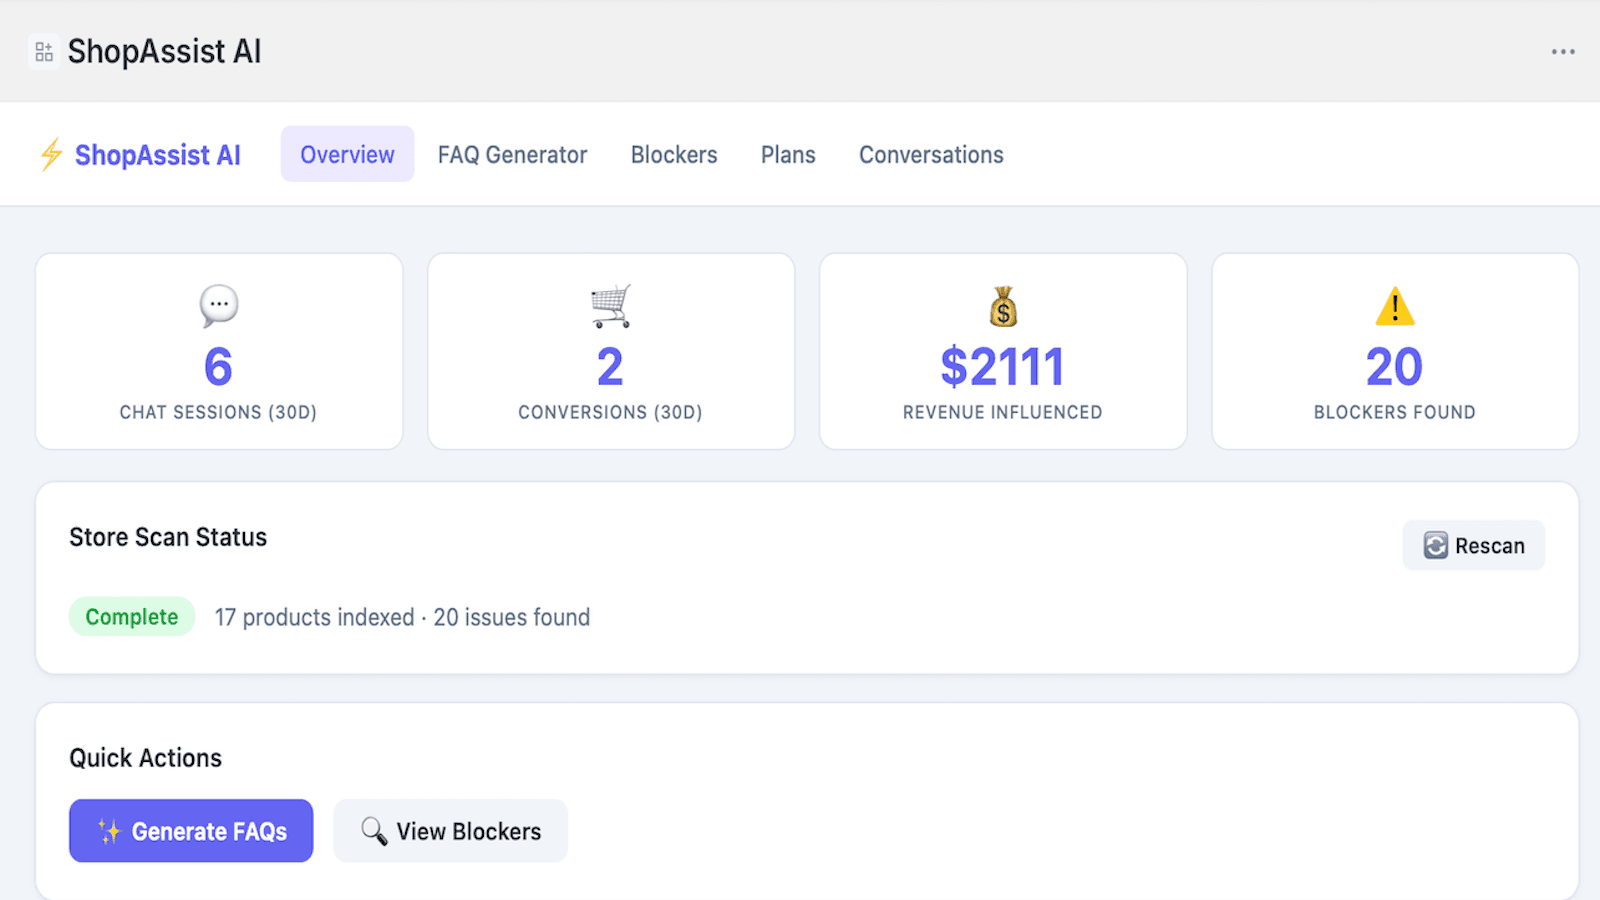Click '17 products indexed · 20 issues found' text

[402, 617]
